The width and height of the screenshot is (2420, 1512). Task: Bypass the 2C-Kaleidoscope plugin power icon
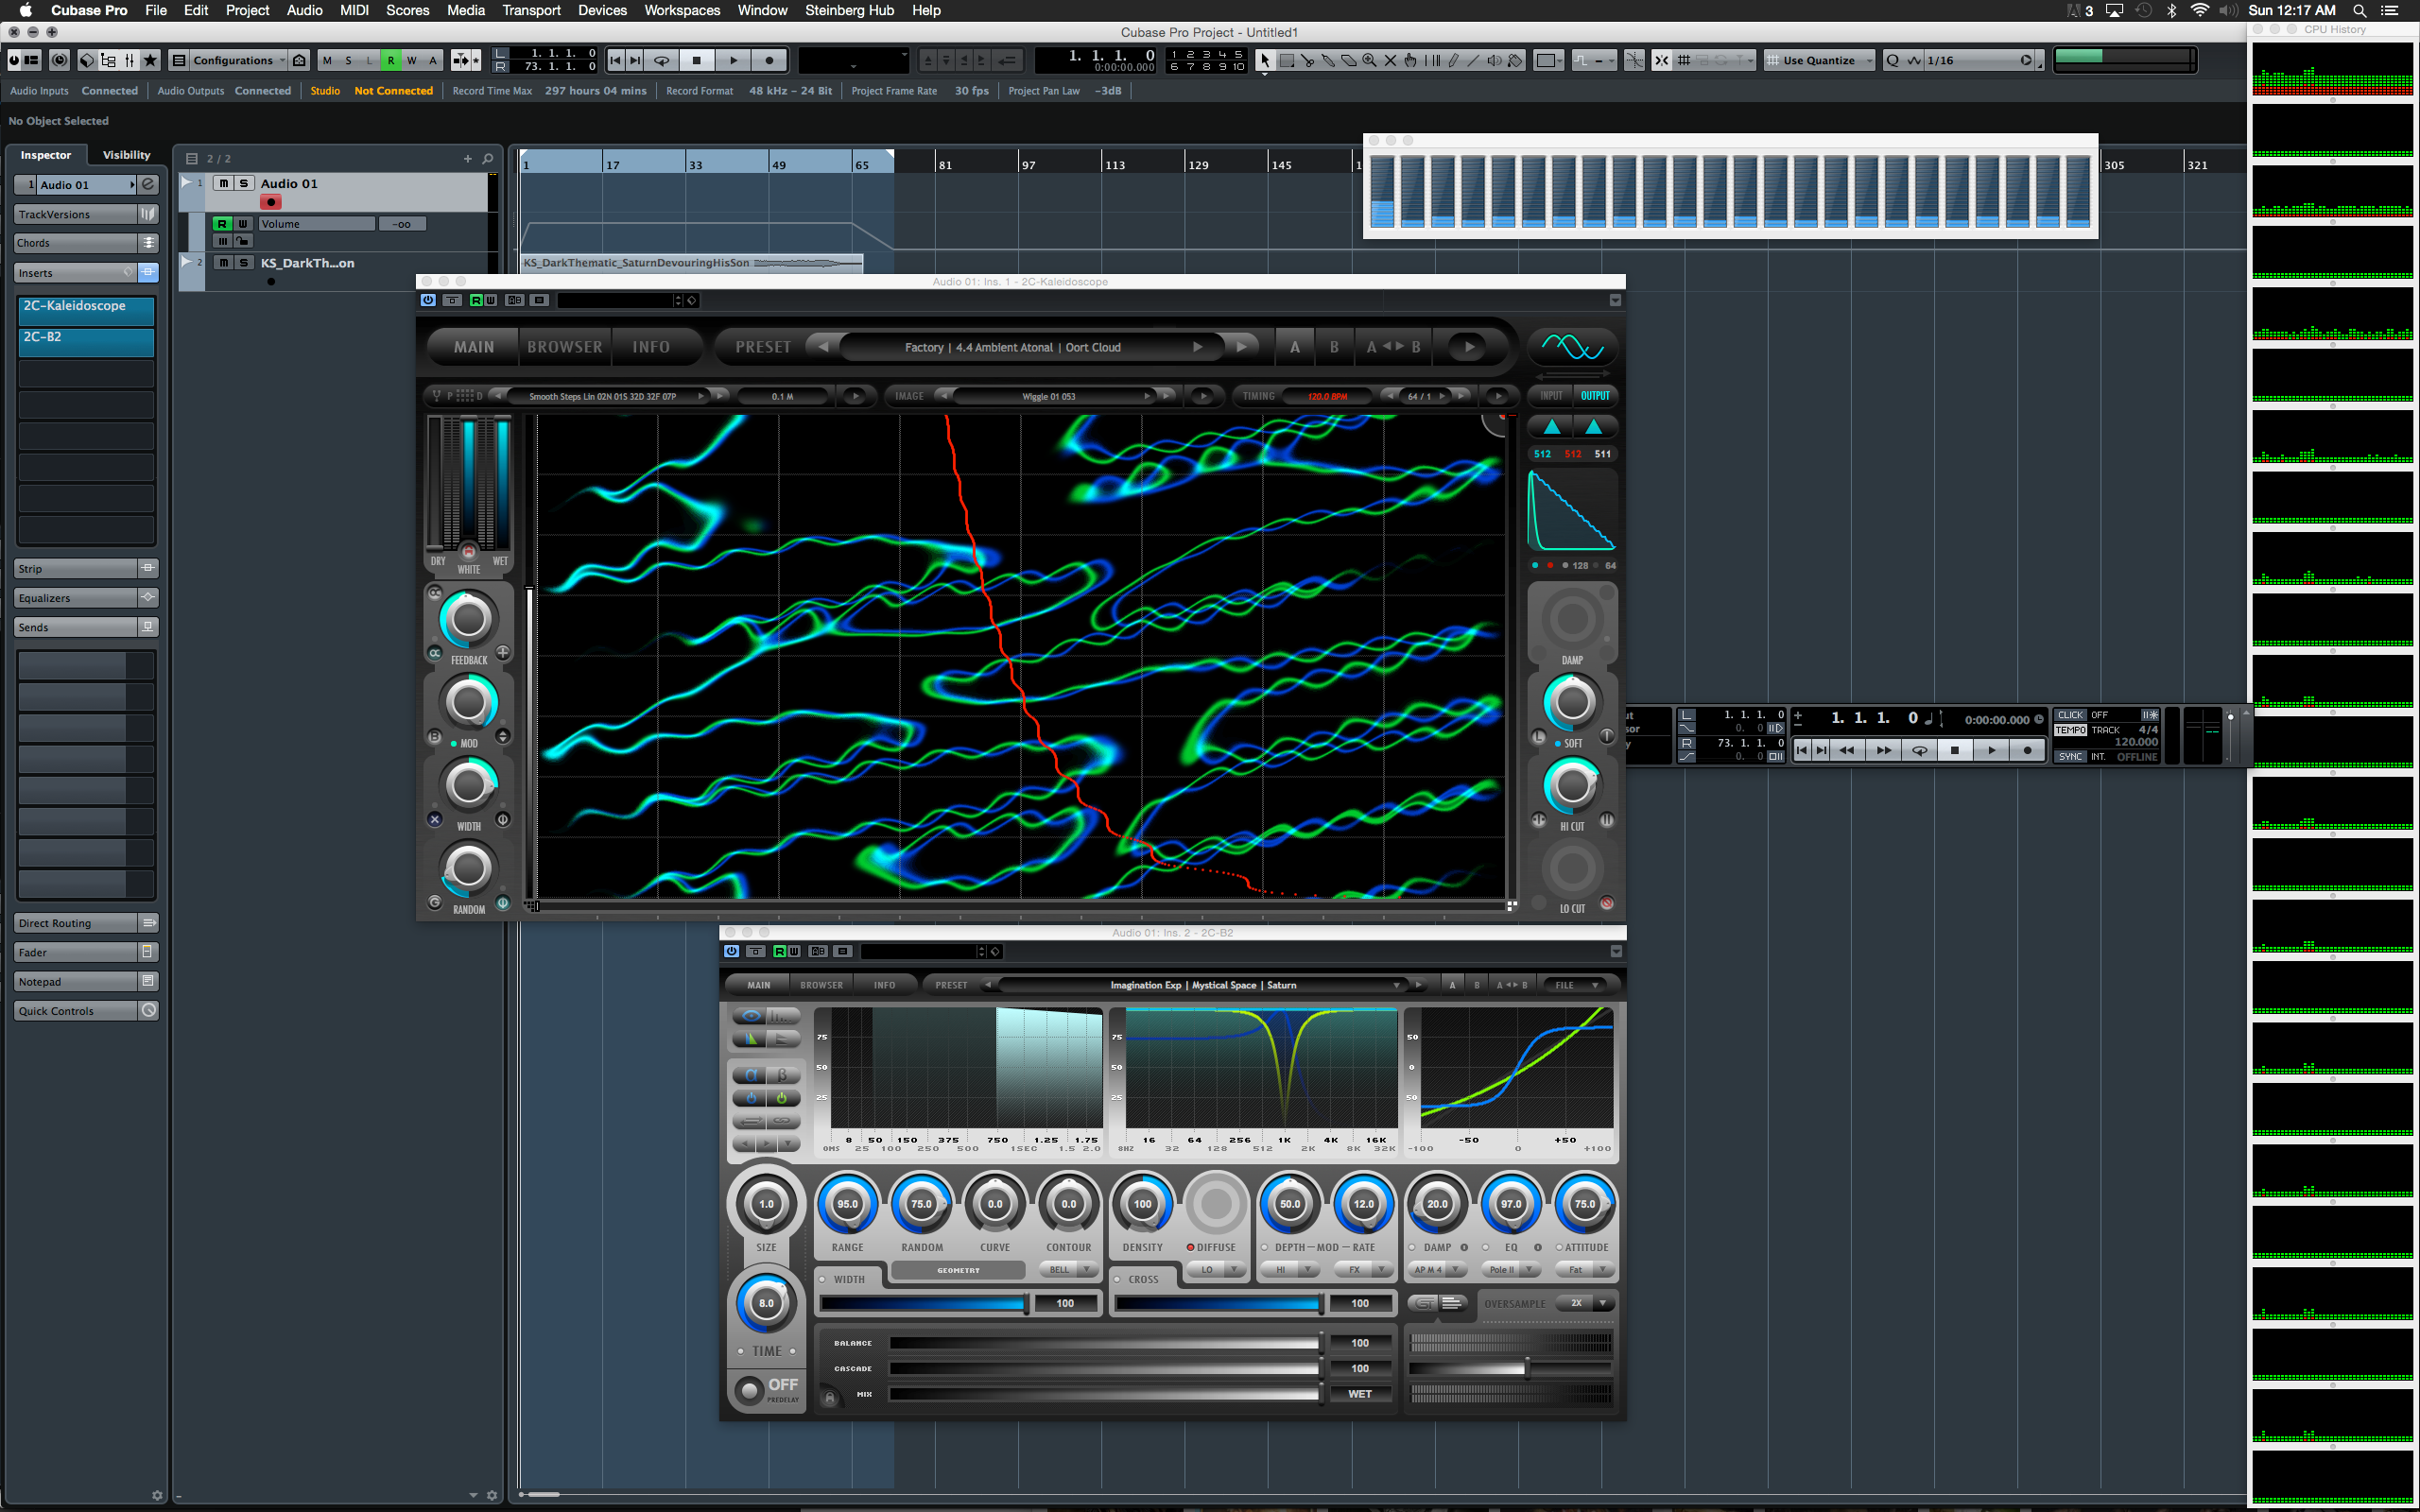pyautogui.click(x=428, y=300)
